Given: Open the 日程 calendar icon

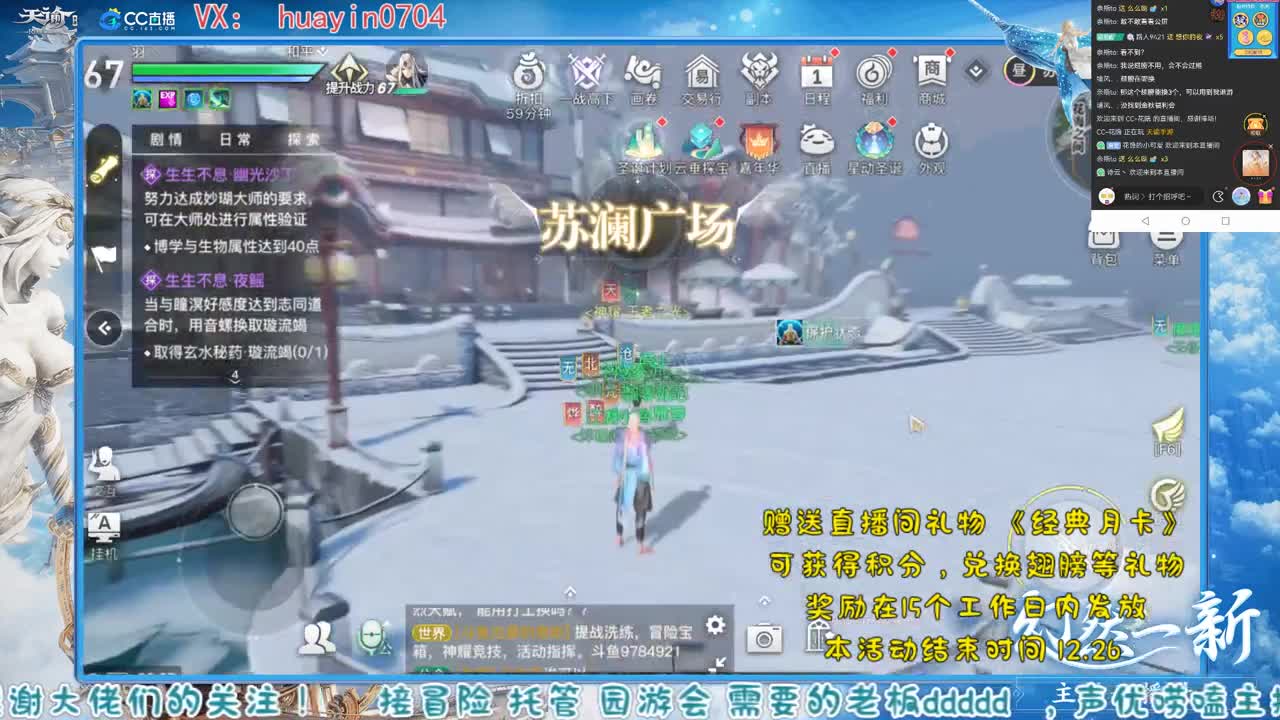Looking at the screenshot, I should (x=817, y=73).
